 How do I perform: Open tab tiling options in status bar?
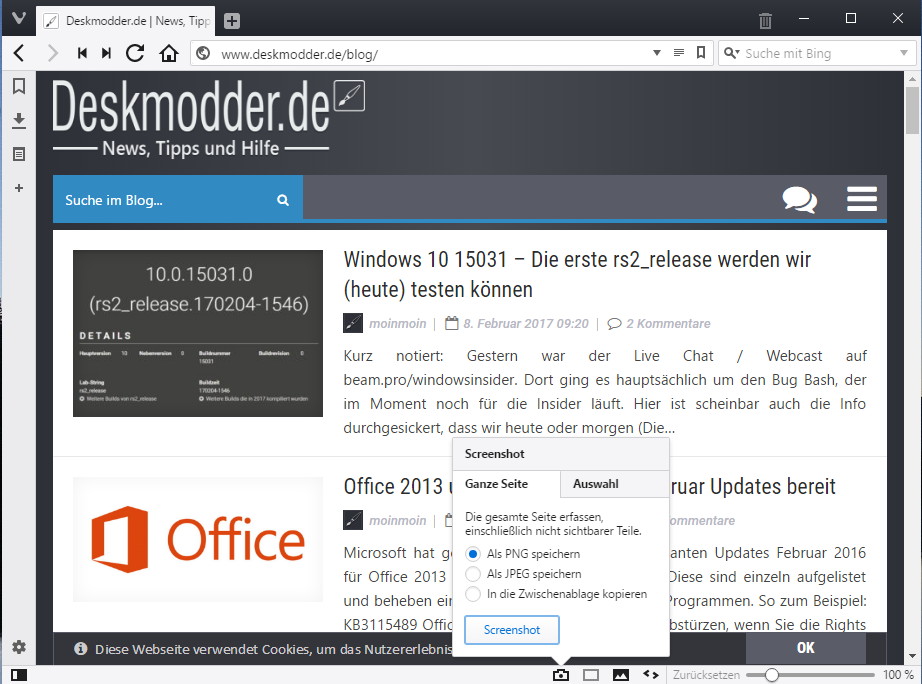click(x=591, y=675)
